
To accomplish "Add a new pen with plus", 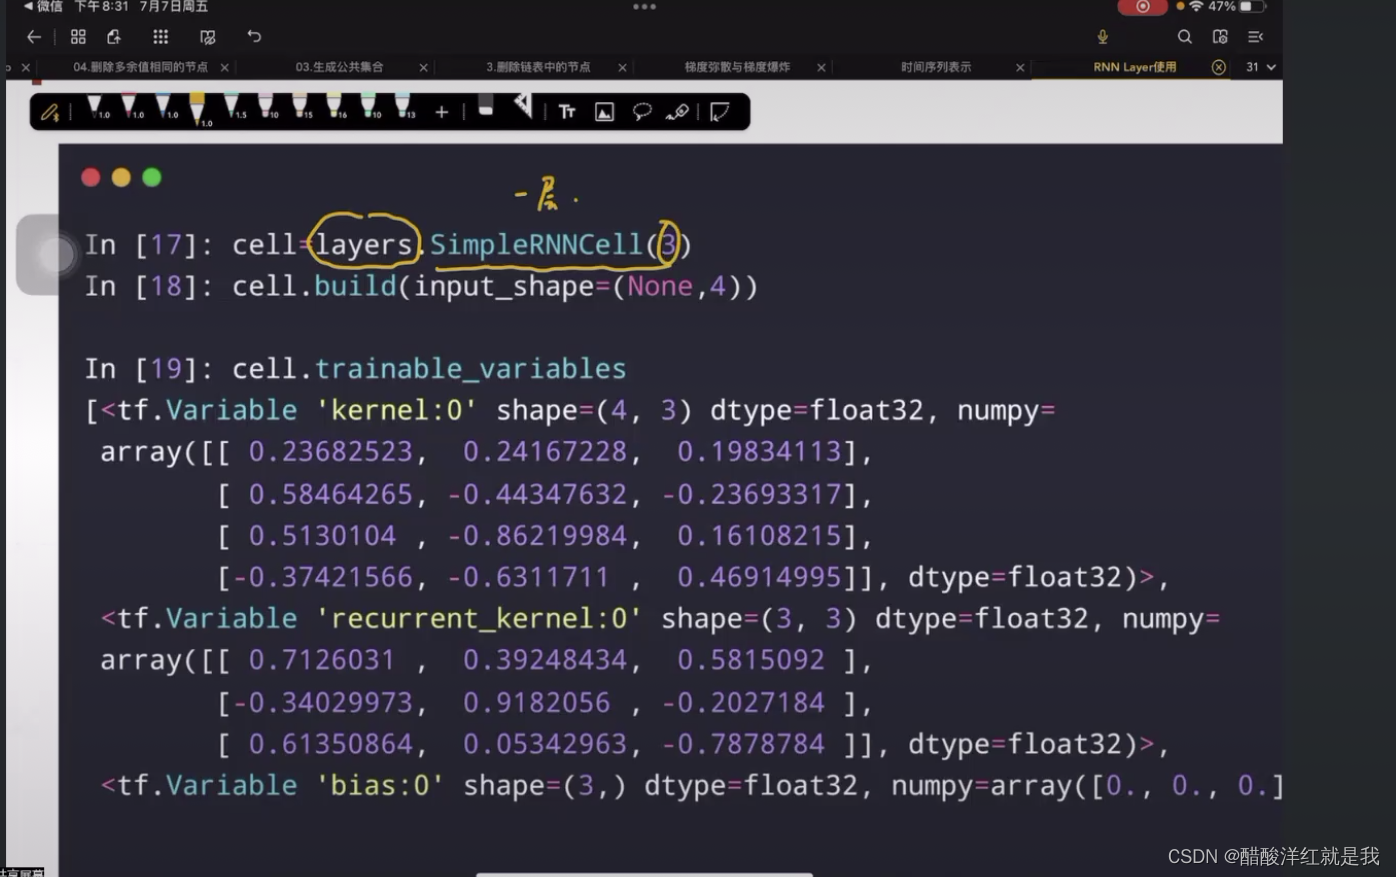I will click(x=441, y=112).
